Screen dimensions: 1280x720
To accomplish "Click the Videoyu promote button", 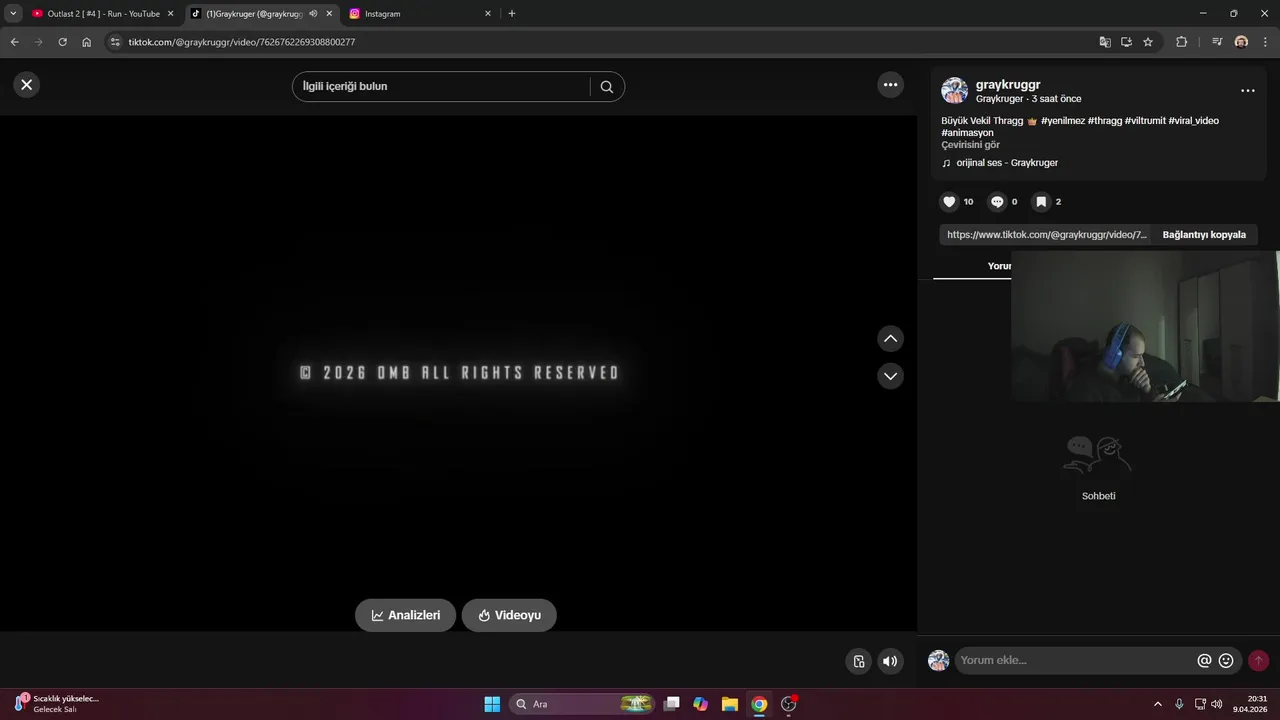I will [x=509, y=615].
